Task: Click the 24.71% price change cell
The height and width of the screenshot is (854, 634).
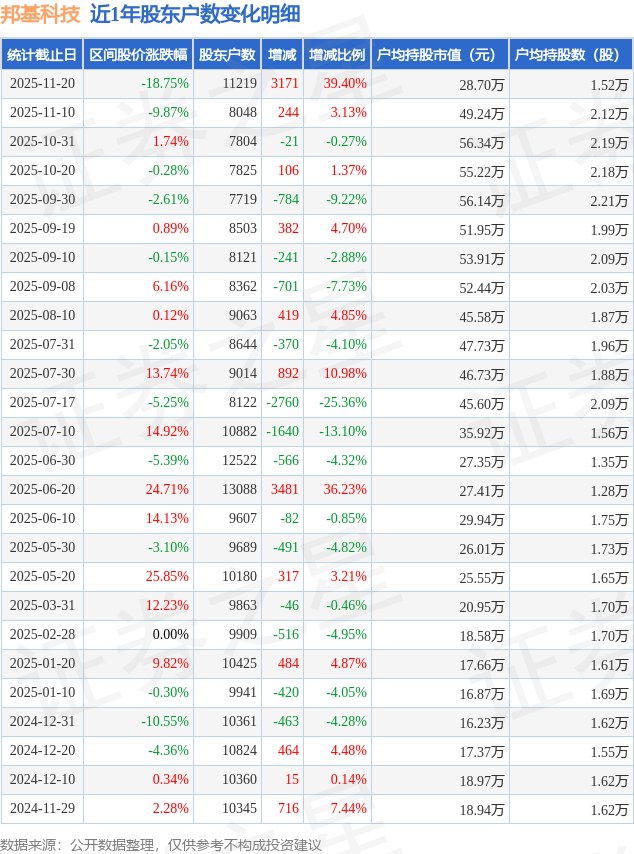Action: pos(167,490)
